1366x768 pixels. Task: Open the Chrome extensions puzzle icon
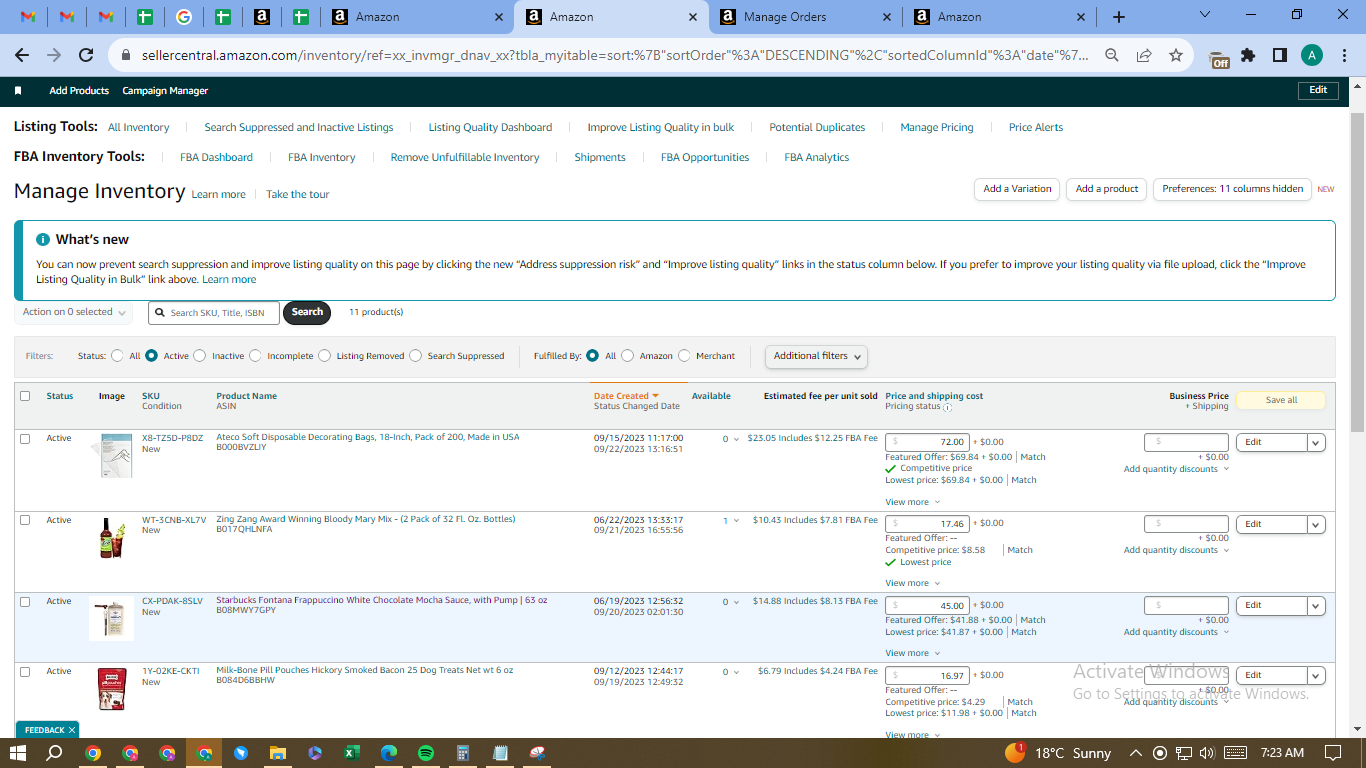[x=1247, y=56]
